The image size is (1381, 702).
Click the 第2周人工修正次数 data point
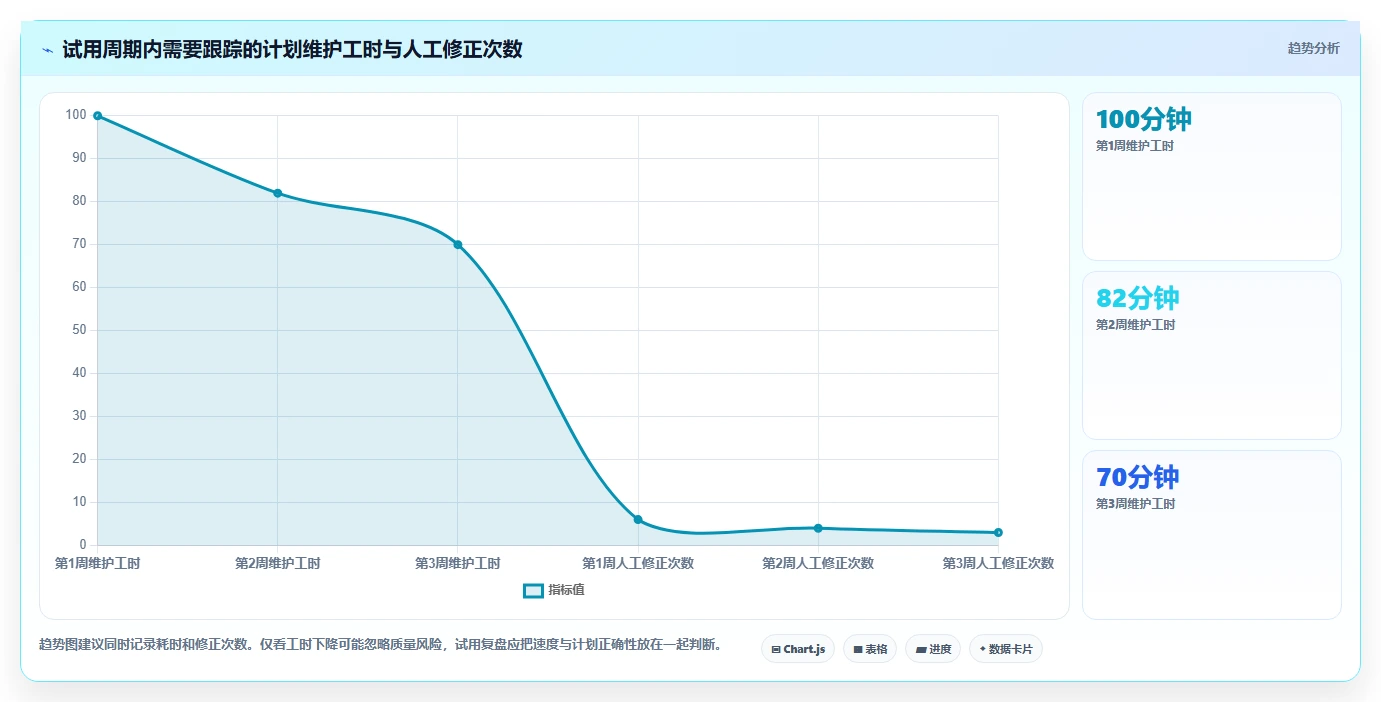coord(818,528)
